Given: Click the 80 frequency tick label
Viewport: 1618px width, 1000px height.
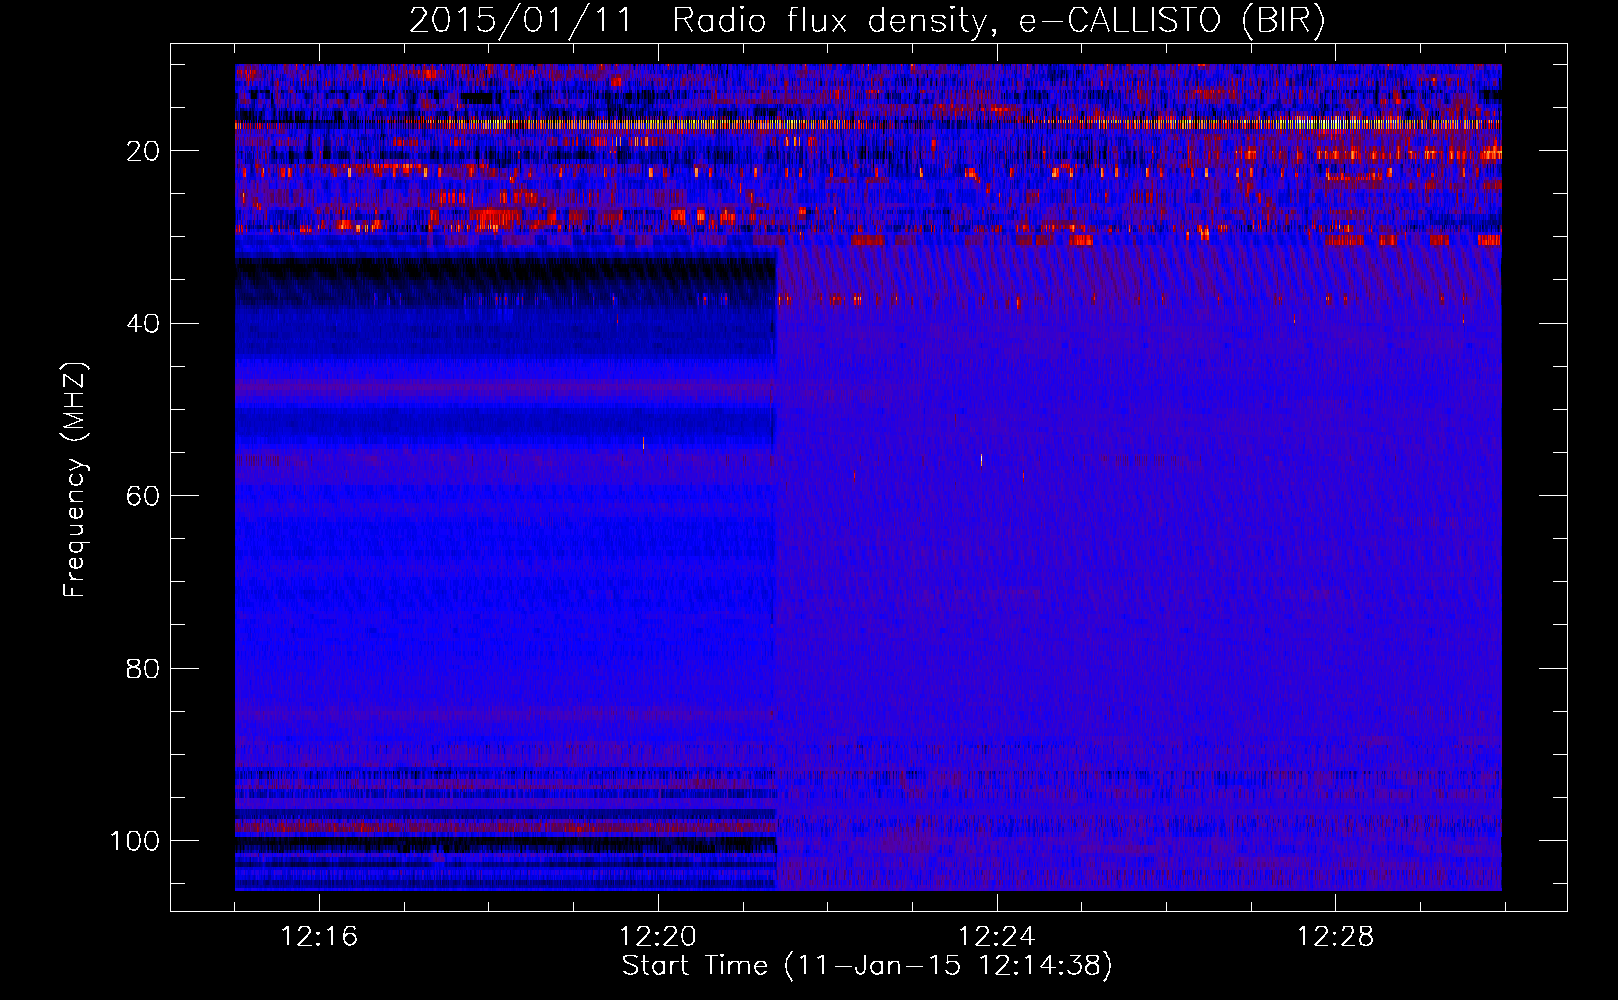Looking at the screenshot, I should tap(143, 668).
